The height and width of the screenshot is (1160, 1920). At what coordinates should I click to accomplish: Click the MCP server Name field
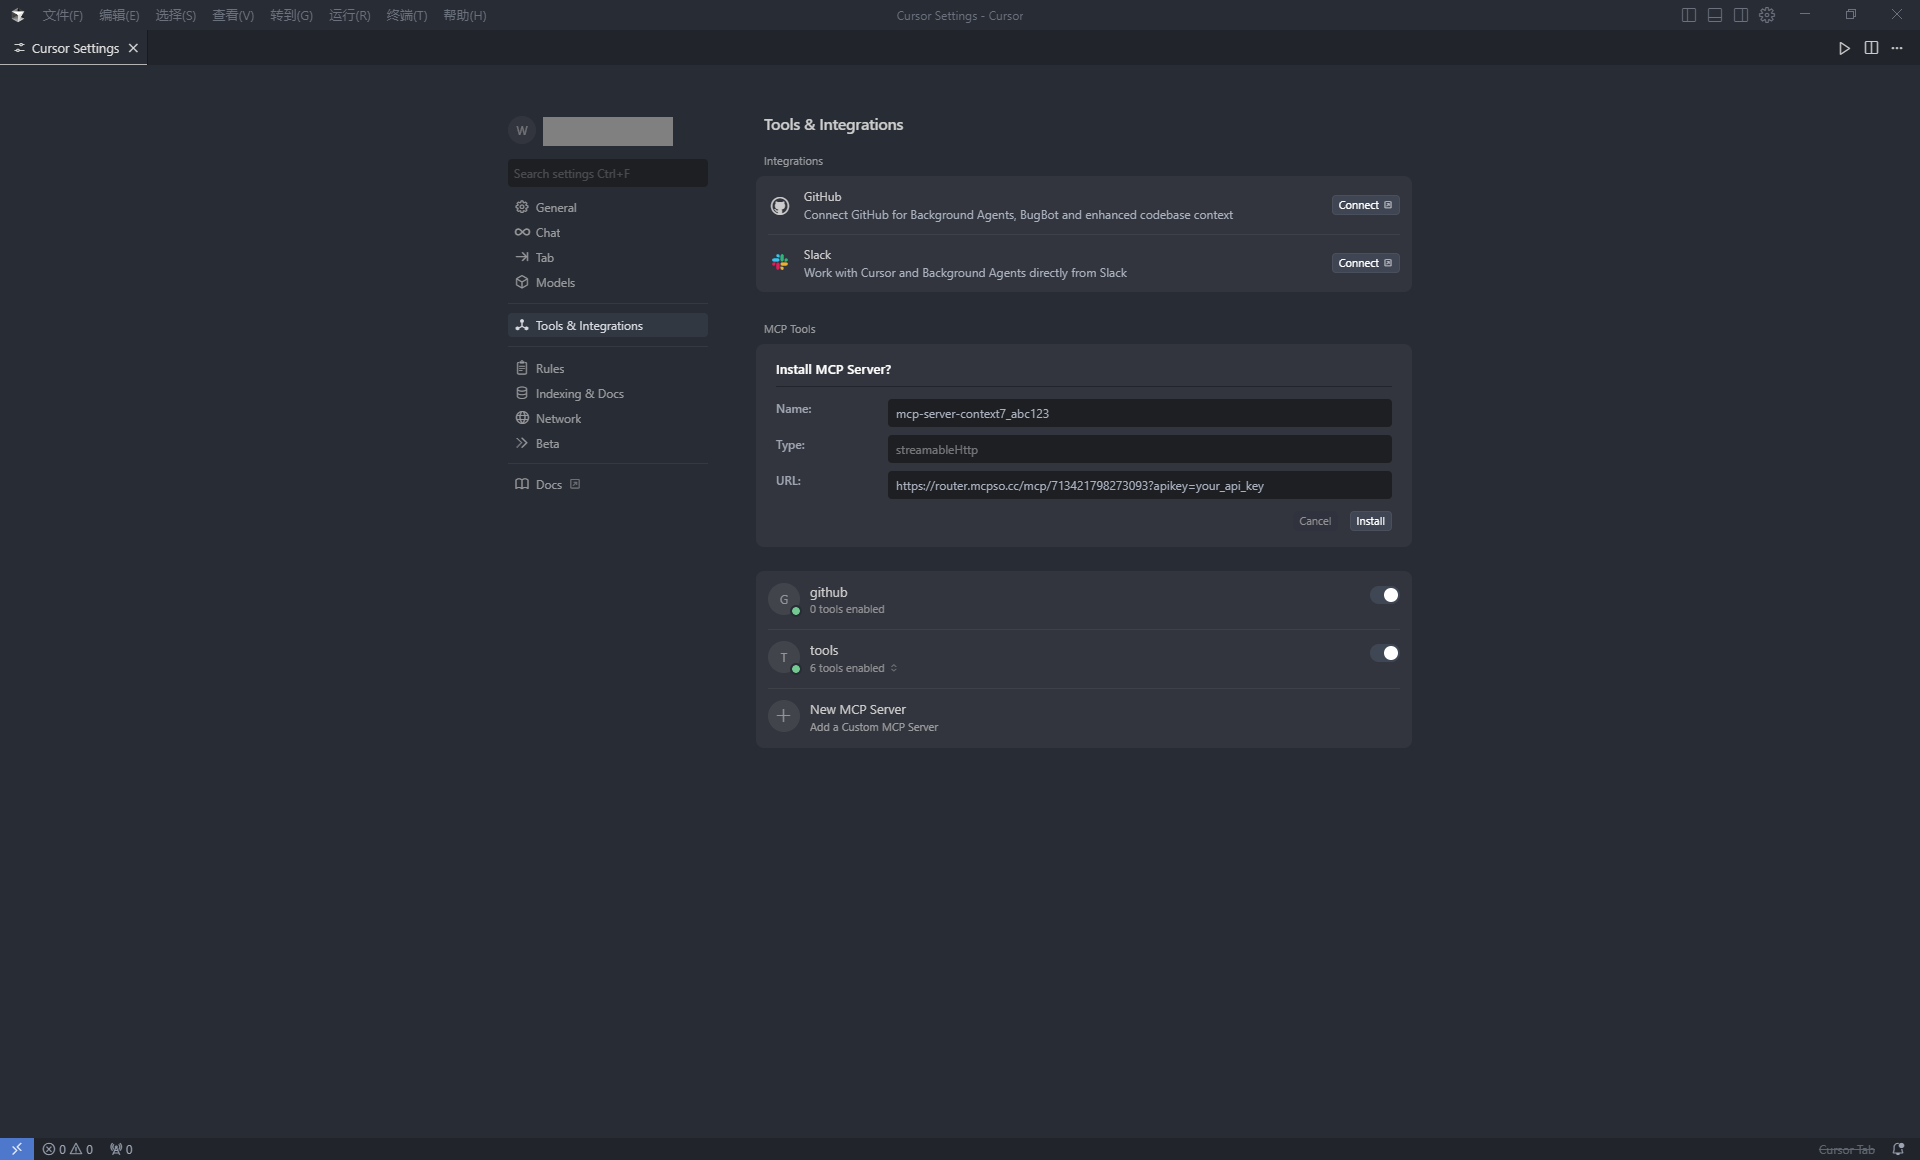[x=1139, y=413]
